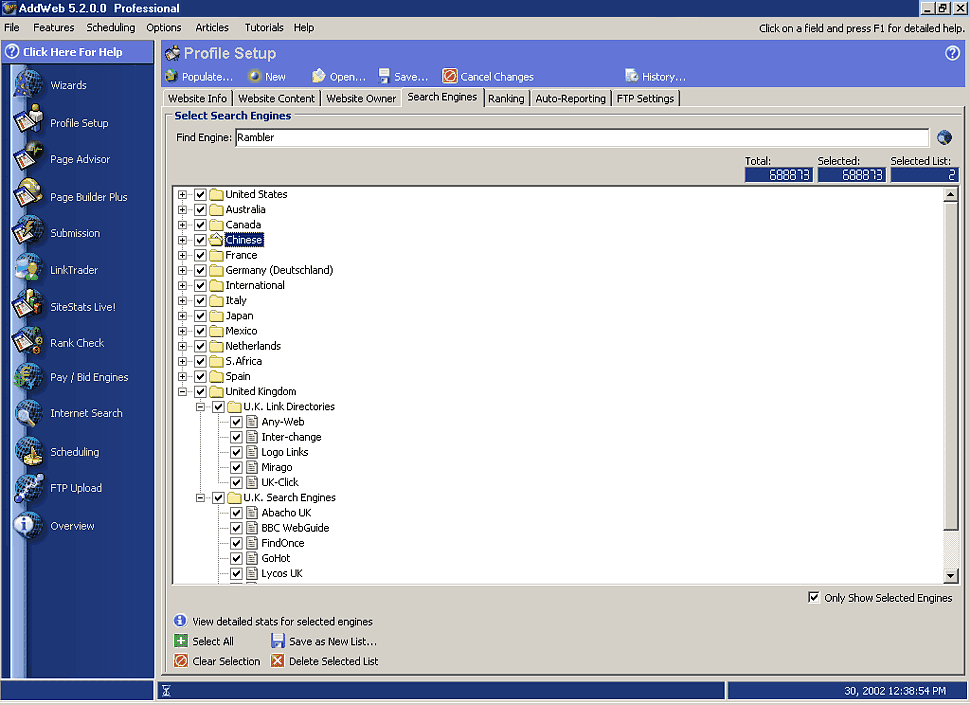Uncheck the Mirago engine checkbox
Image resolution: width=970 pixels, height=705 pixels.
coord(236,468)
